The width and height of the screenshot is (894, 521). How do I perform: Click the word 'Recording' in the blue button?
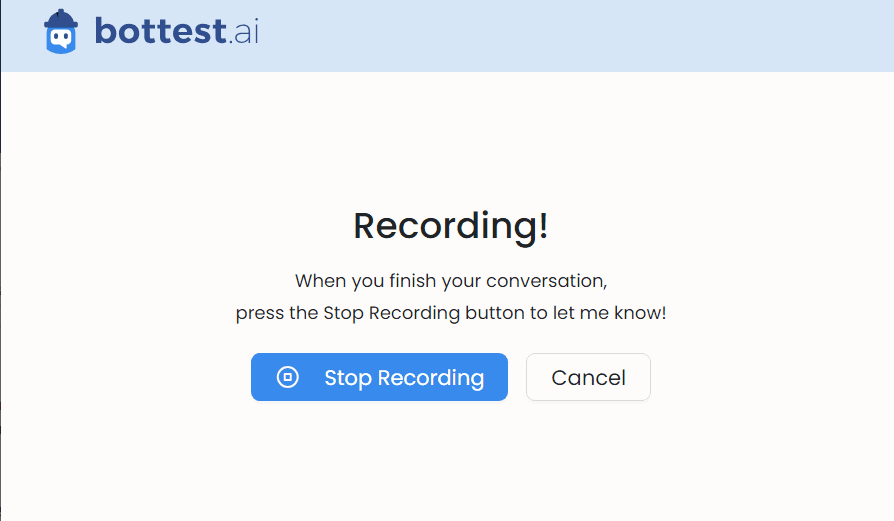pyautogui.click(x=431, y=378)
